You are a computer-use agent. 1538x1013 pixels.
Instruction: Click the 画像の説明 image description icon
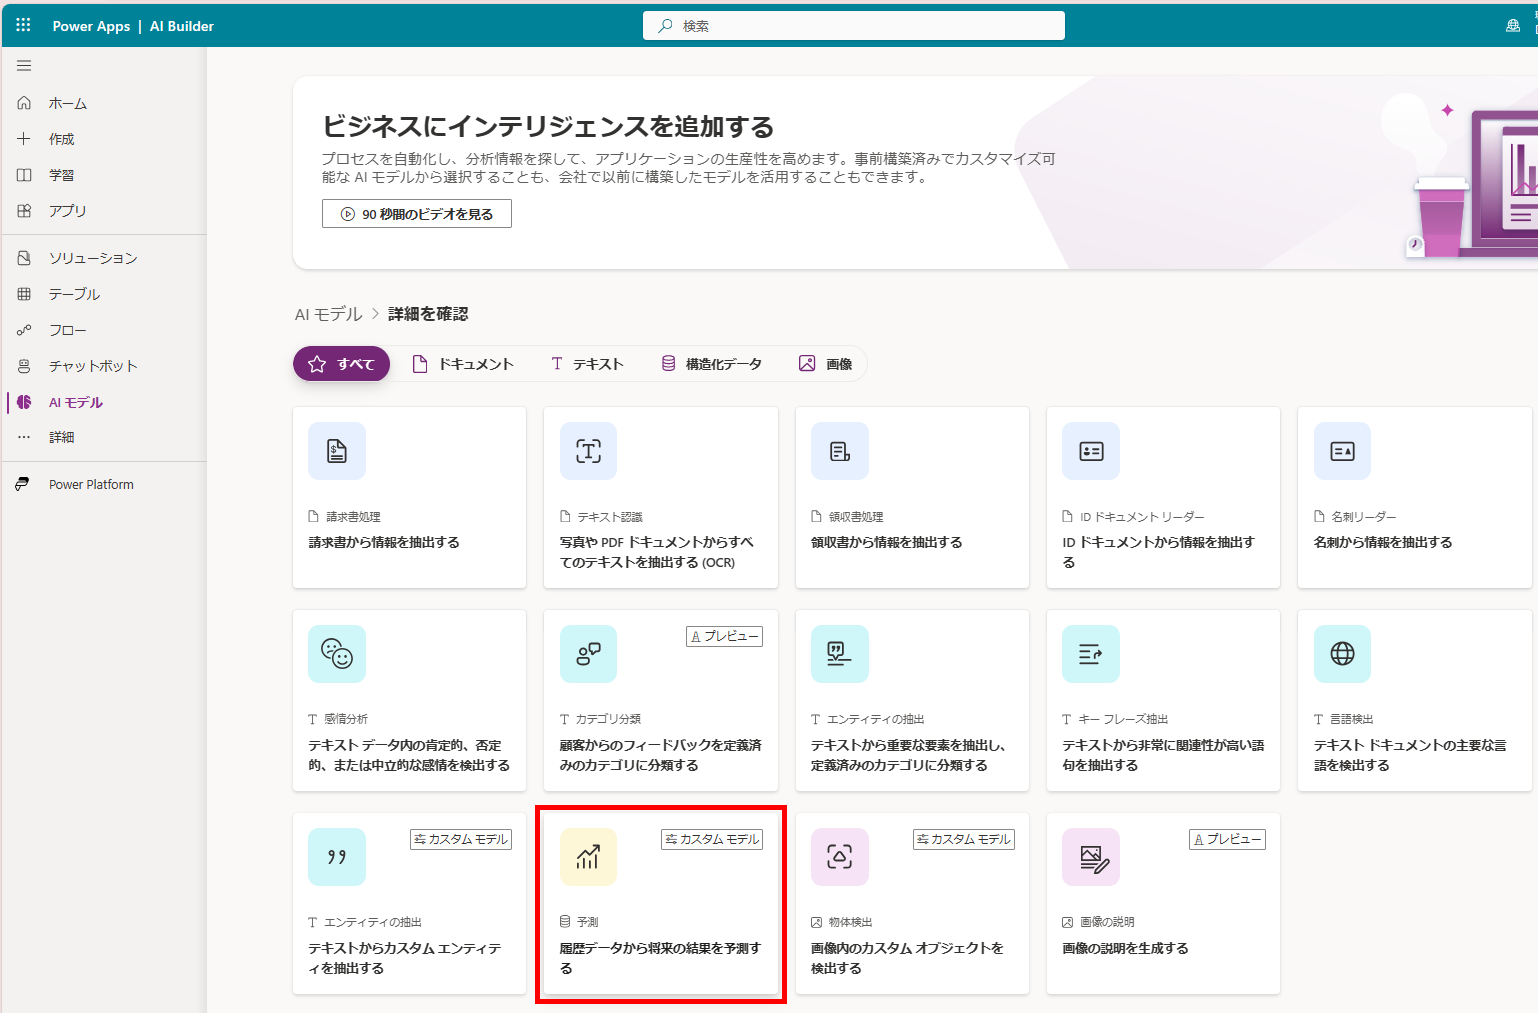coord(1091,857)
